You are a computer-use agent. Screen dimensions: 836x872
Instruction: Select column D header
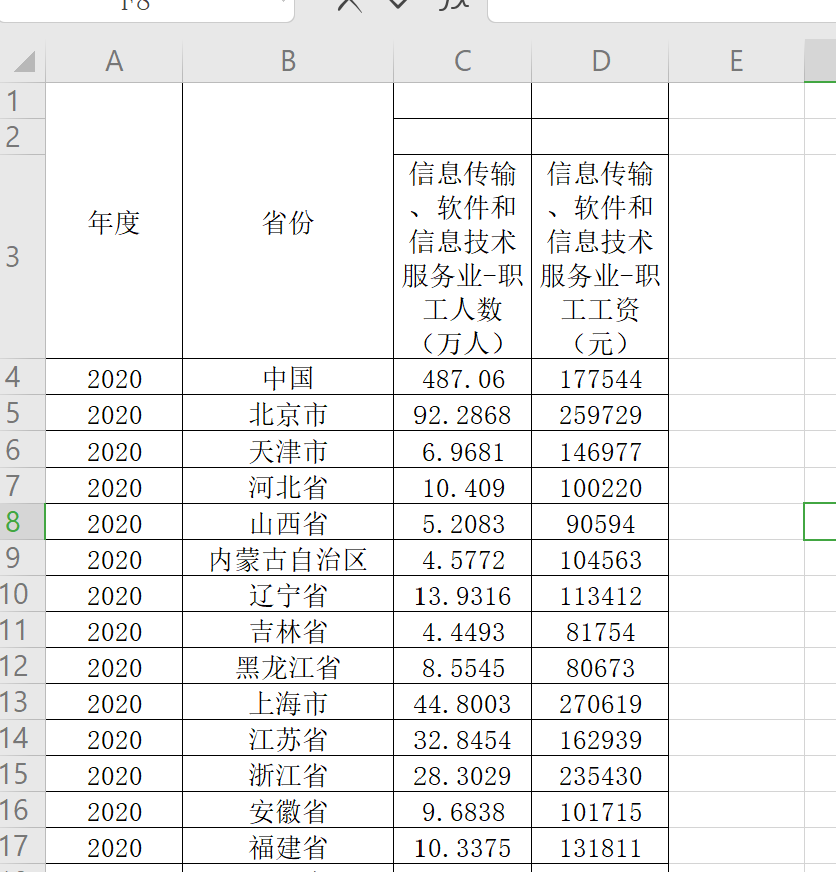pyautogui.click(x=600, y=61)
